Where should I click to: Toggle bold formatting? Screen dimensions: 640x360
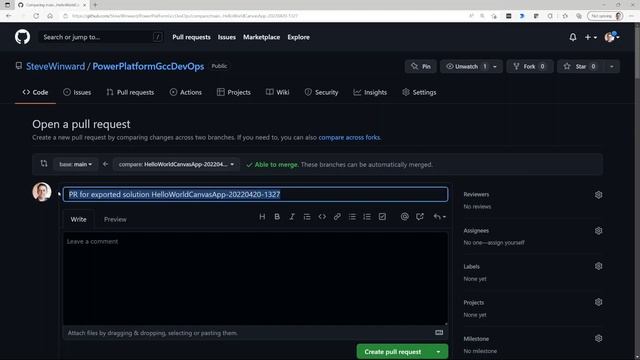tap(277, 217)
